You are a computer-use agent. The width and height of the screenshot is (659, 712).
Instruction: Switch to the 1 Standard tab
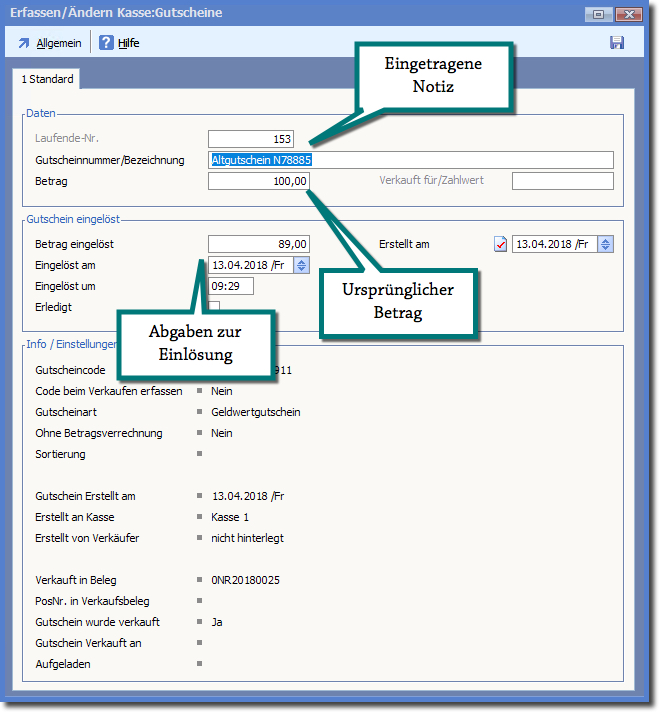(48, 79)
